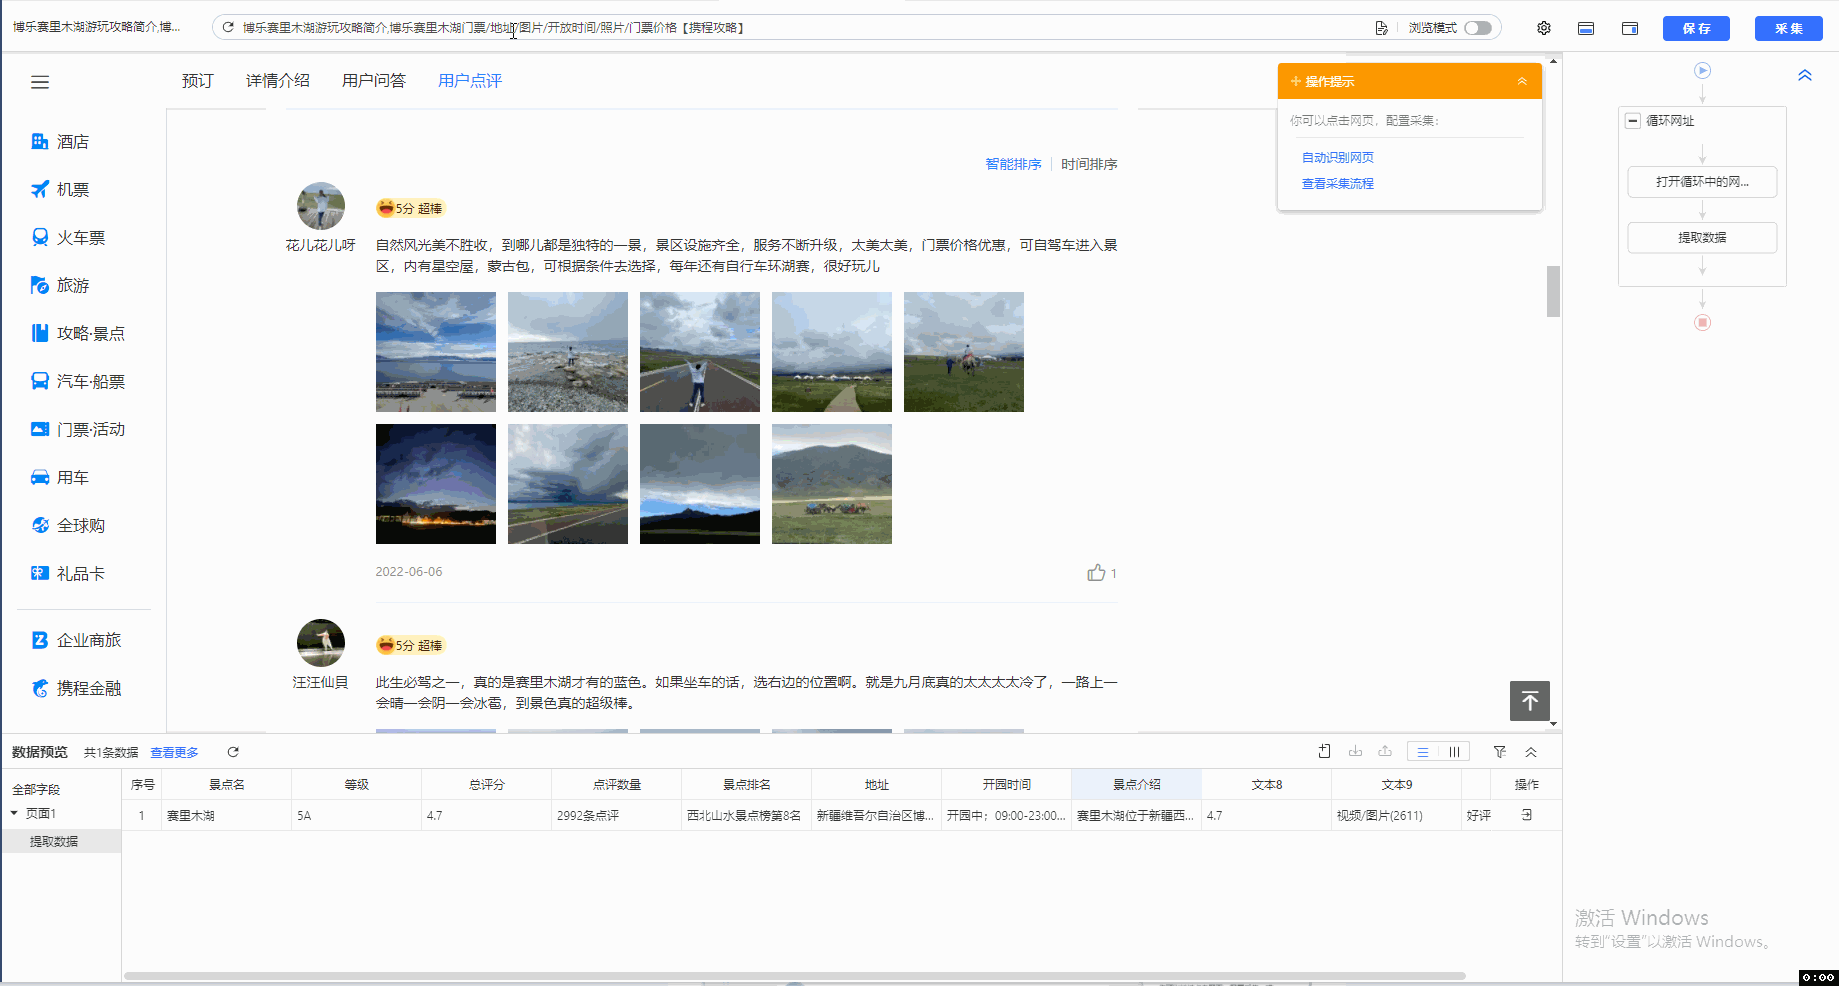The image size is (1839, 986).
Task: Like the 2022-06-06 review with thumbs-up
Action: (x=1096, y=573)
